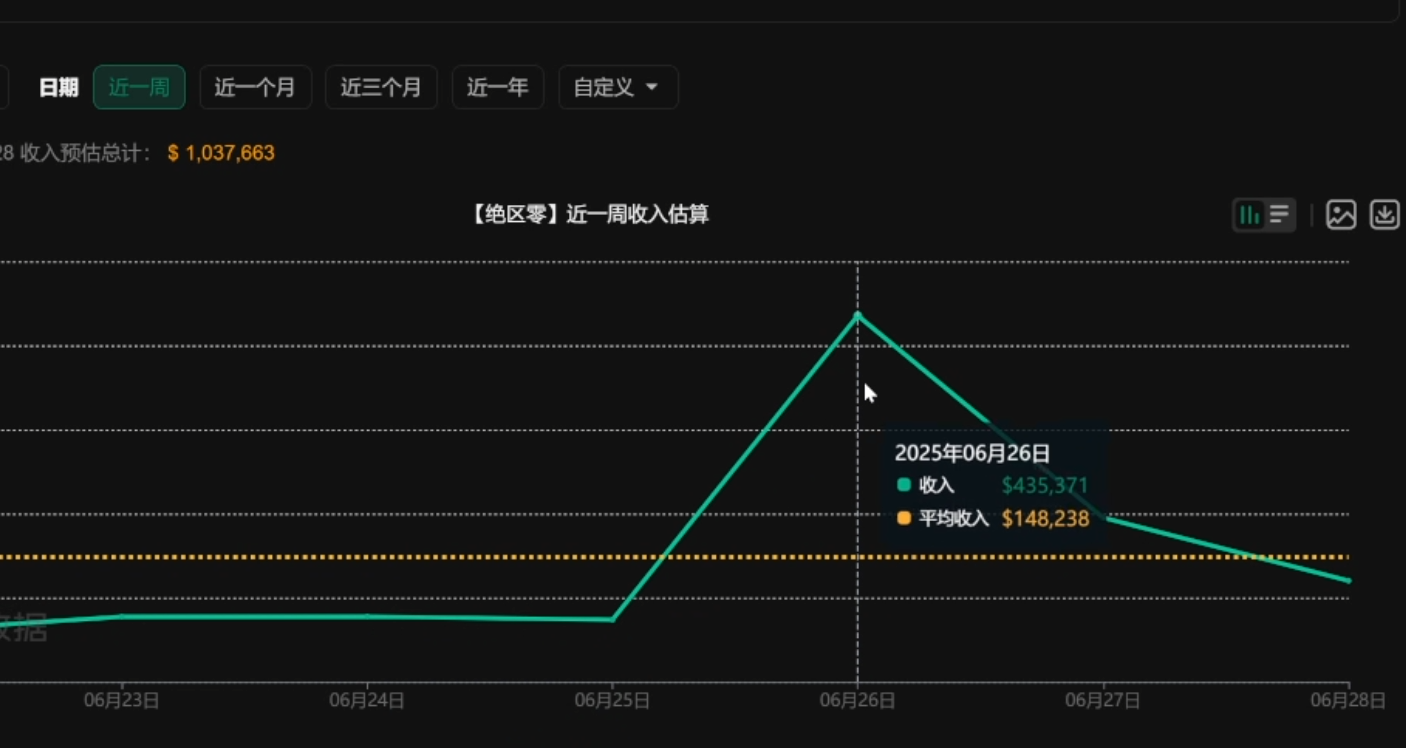This screenshot has height=748, width=1406.
Task: Click the 06月24日 axis label
Action: tap(367, 700)
